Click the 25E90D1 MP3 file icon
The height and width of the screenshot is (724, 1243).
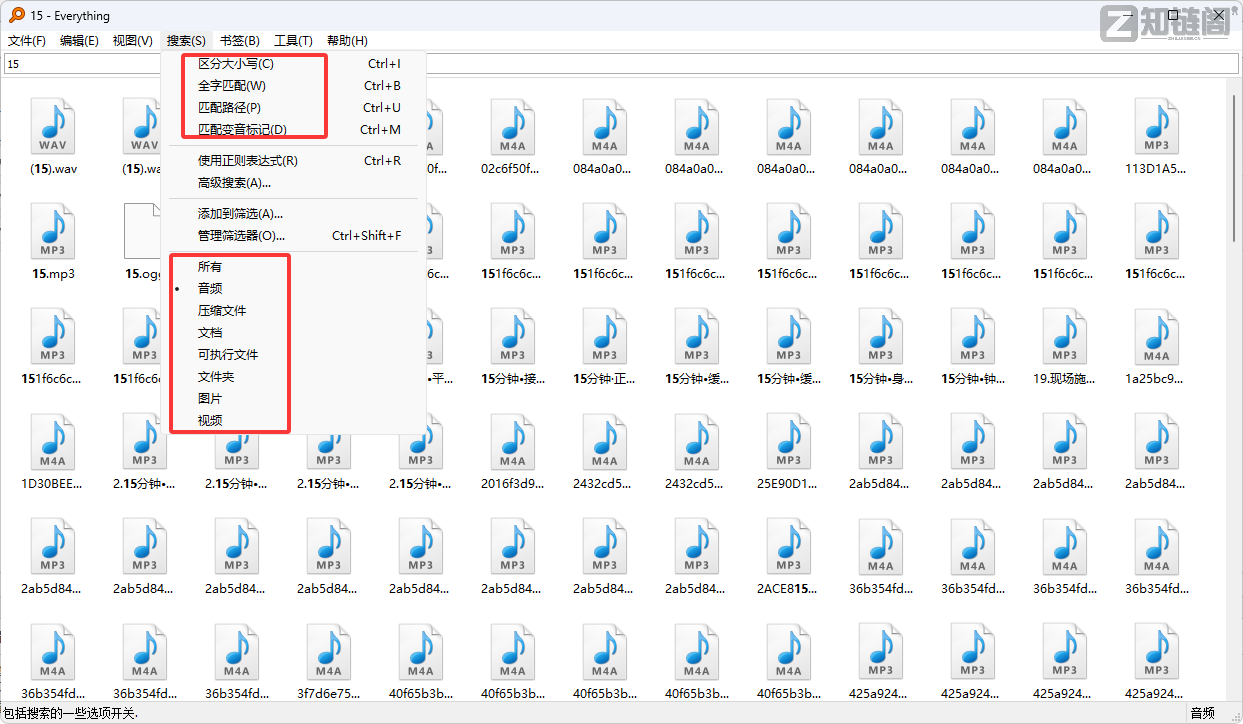[x=789, y=441]
